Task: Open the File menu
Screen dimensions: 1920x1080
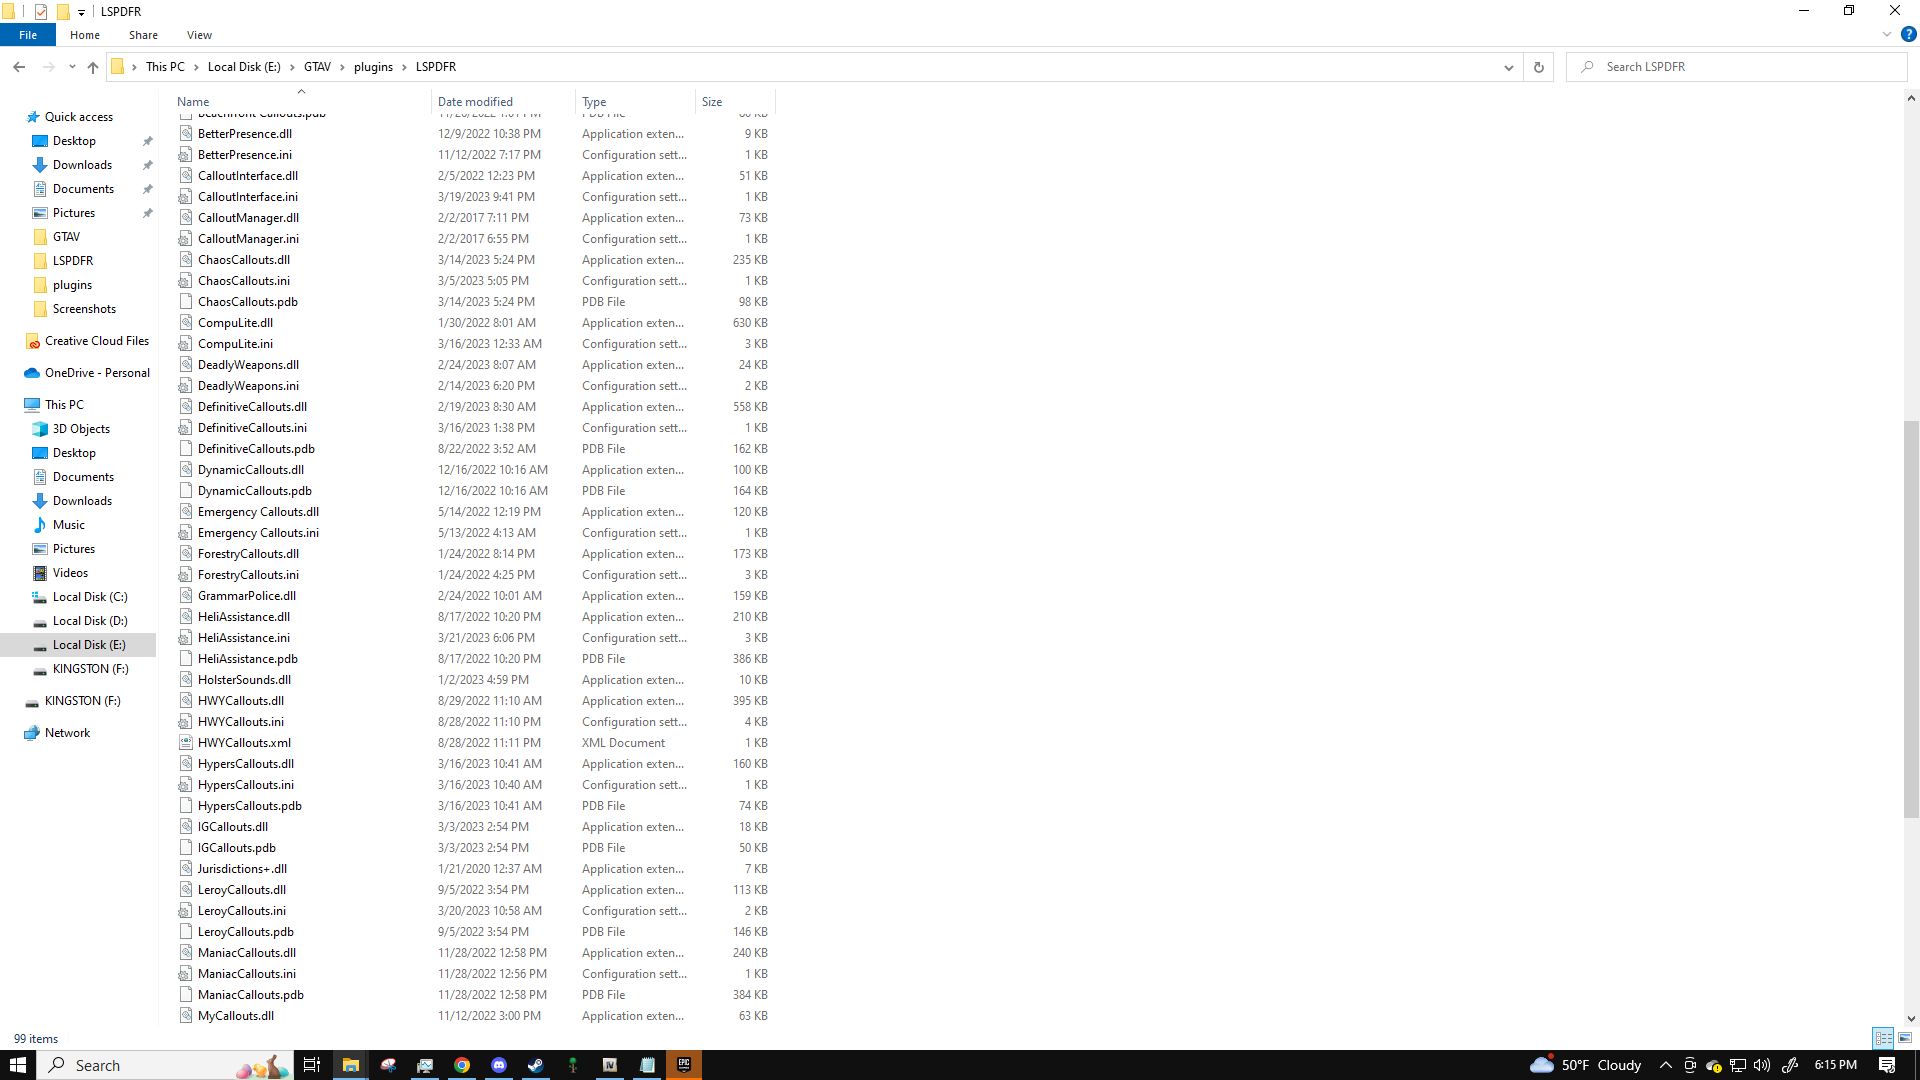Action: click(x=28, y=35)
